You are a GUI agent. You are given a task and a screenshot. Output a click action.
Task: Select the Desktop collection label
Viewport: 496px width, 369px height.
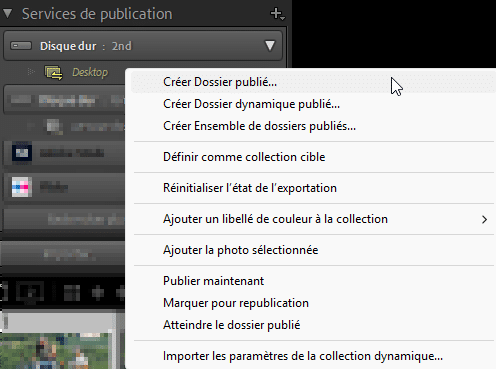90,72
